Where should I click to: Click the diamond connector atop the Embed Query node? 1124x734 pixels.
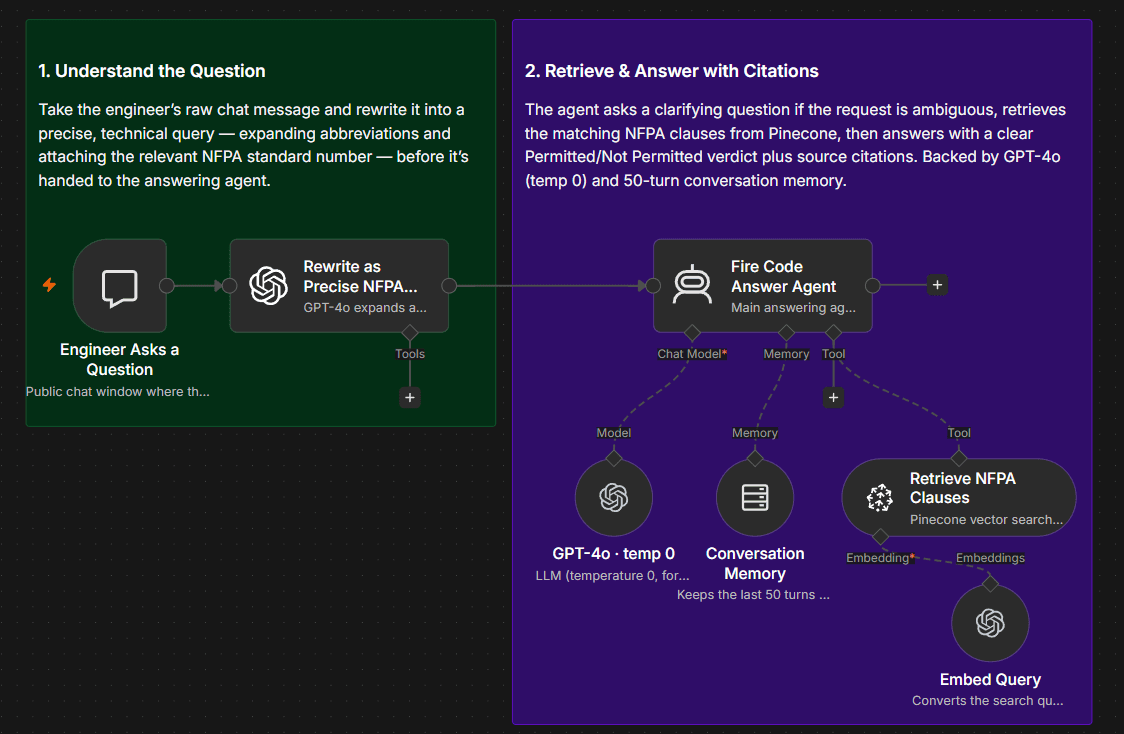tap(990, 583)
